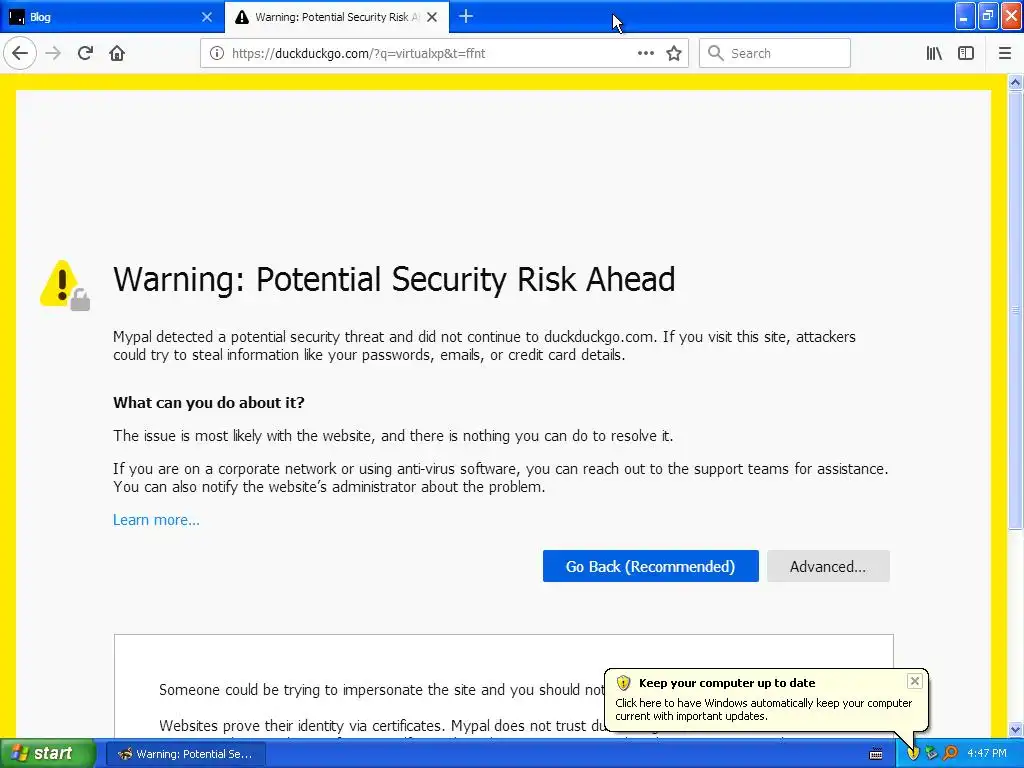Open the Windows Start menu
Viewport: 1024px width, 768px height.
[47, 753]
